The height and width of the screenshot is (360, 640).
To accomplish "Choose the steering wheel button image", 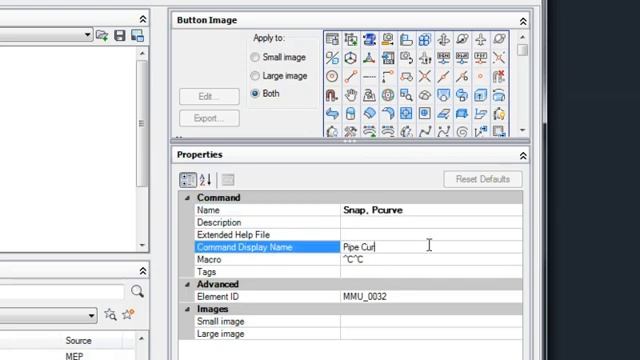I will pyautogui.click(x=388, y=95).
